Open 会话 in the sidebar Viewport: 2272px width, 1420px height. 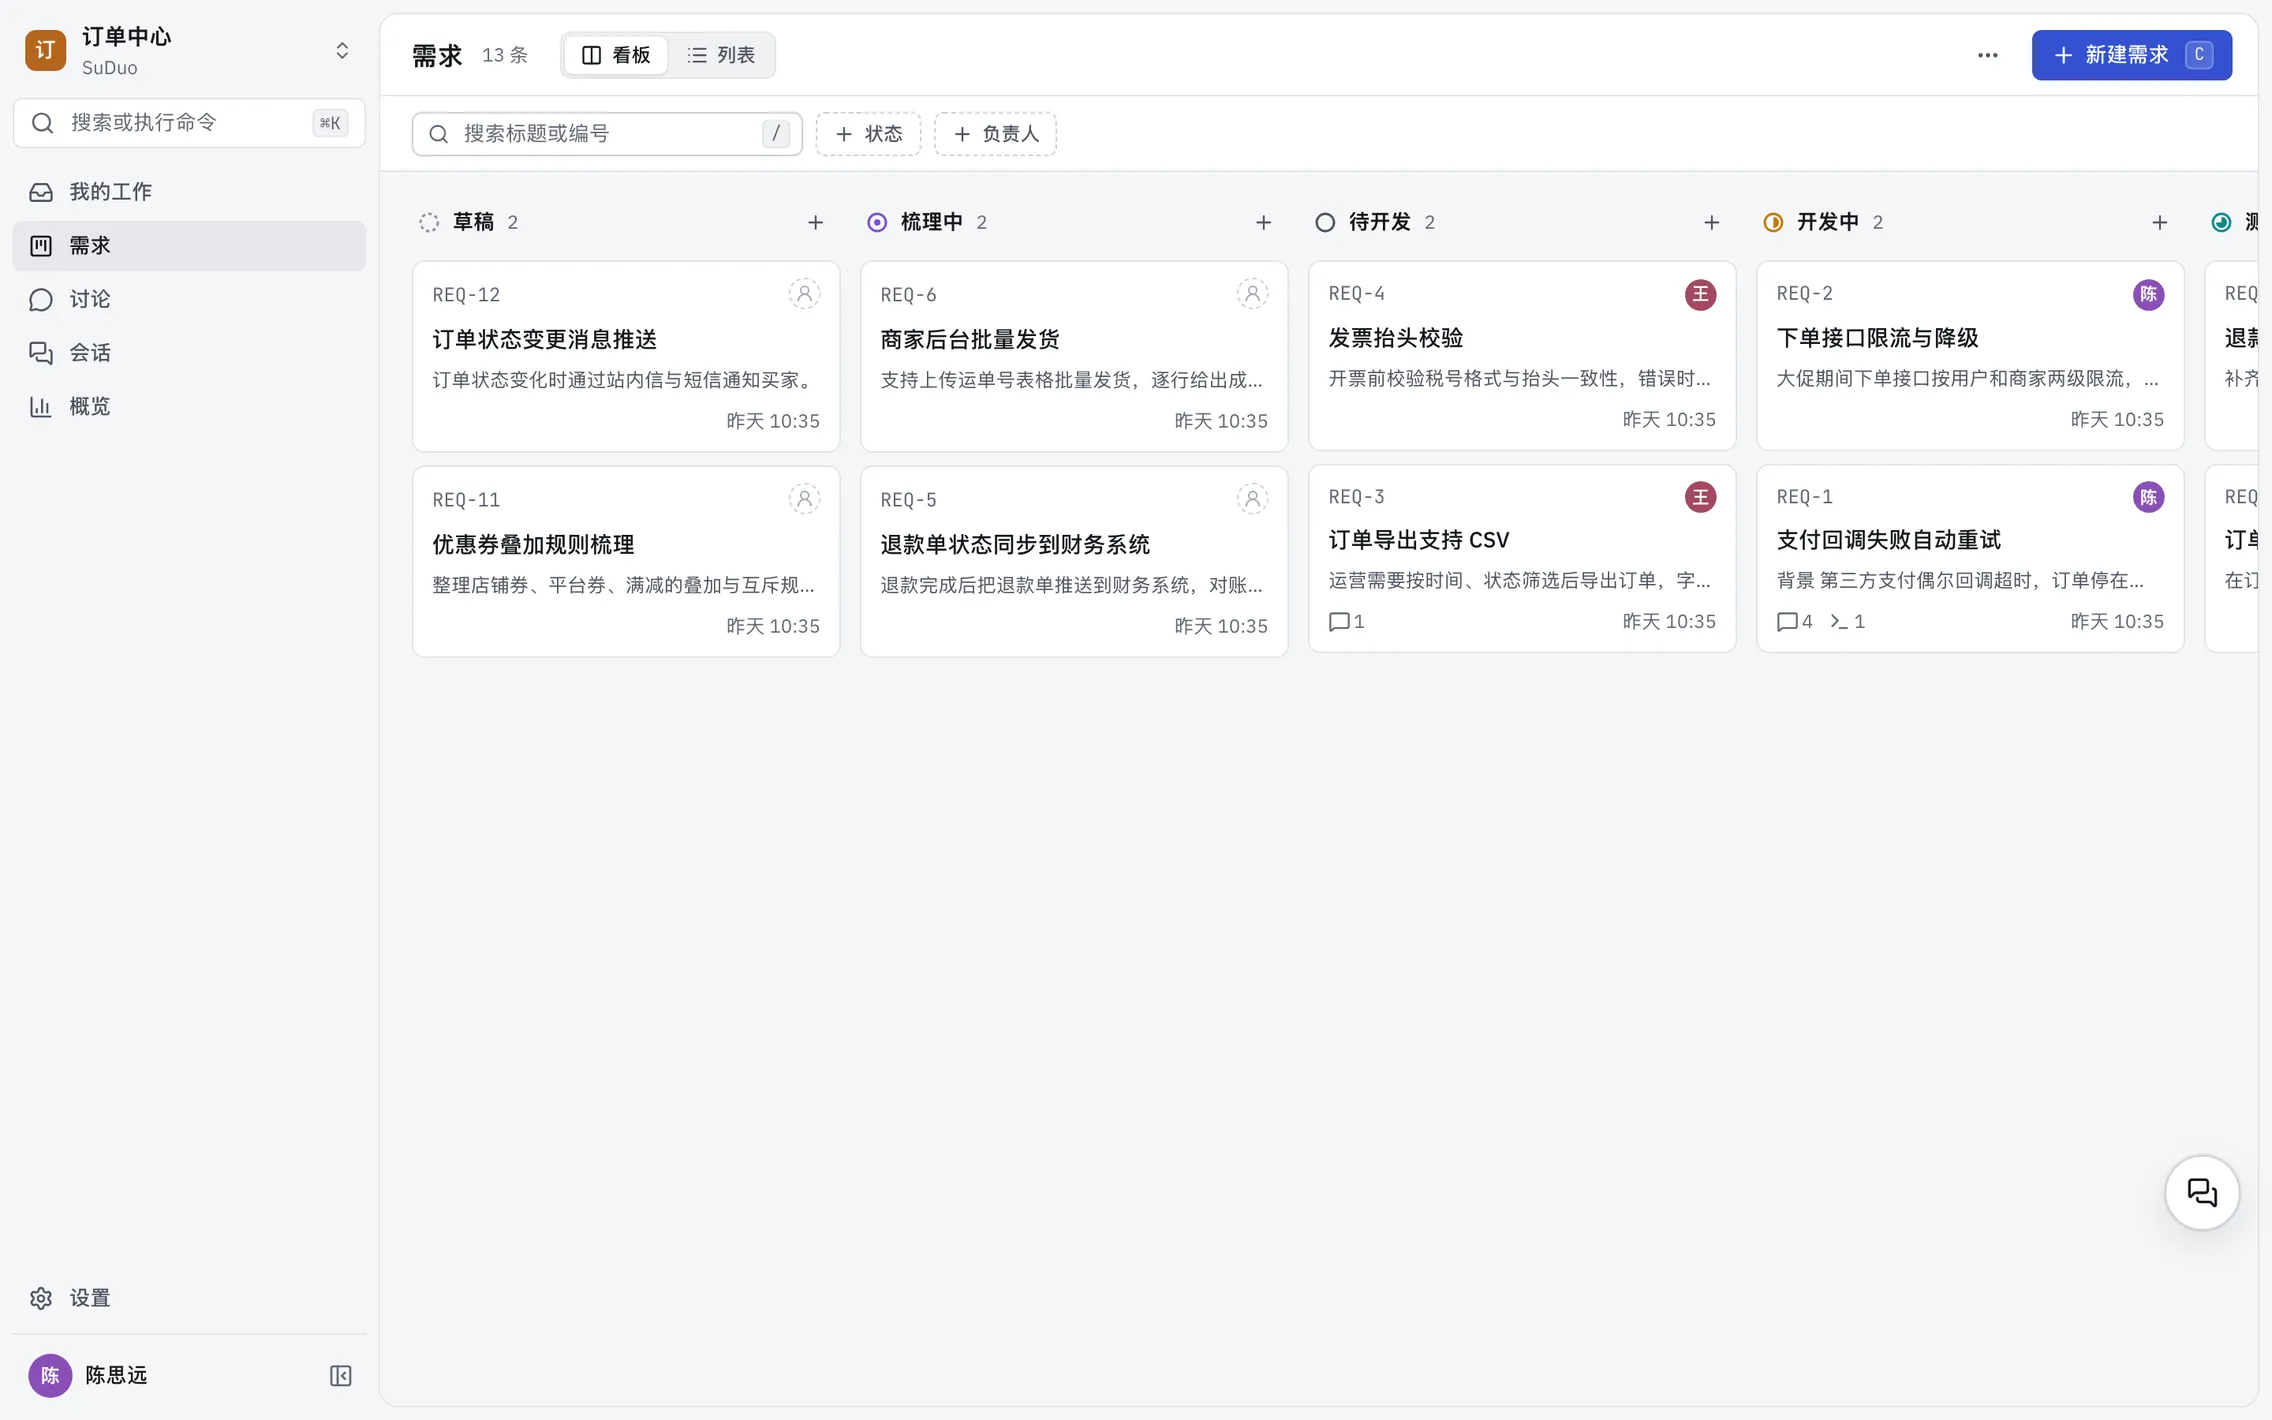189,353
